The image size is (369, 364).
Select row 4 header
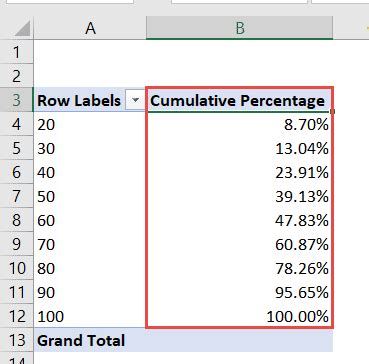tap(17, 124)
